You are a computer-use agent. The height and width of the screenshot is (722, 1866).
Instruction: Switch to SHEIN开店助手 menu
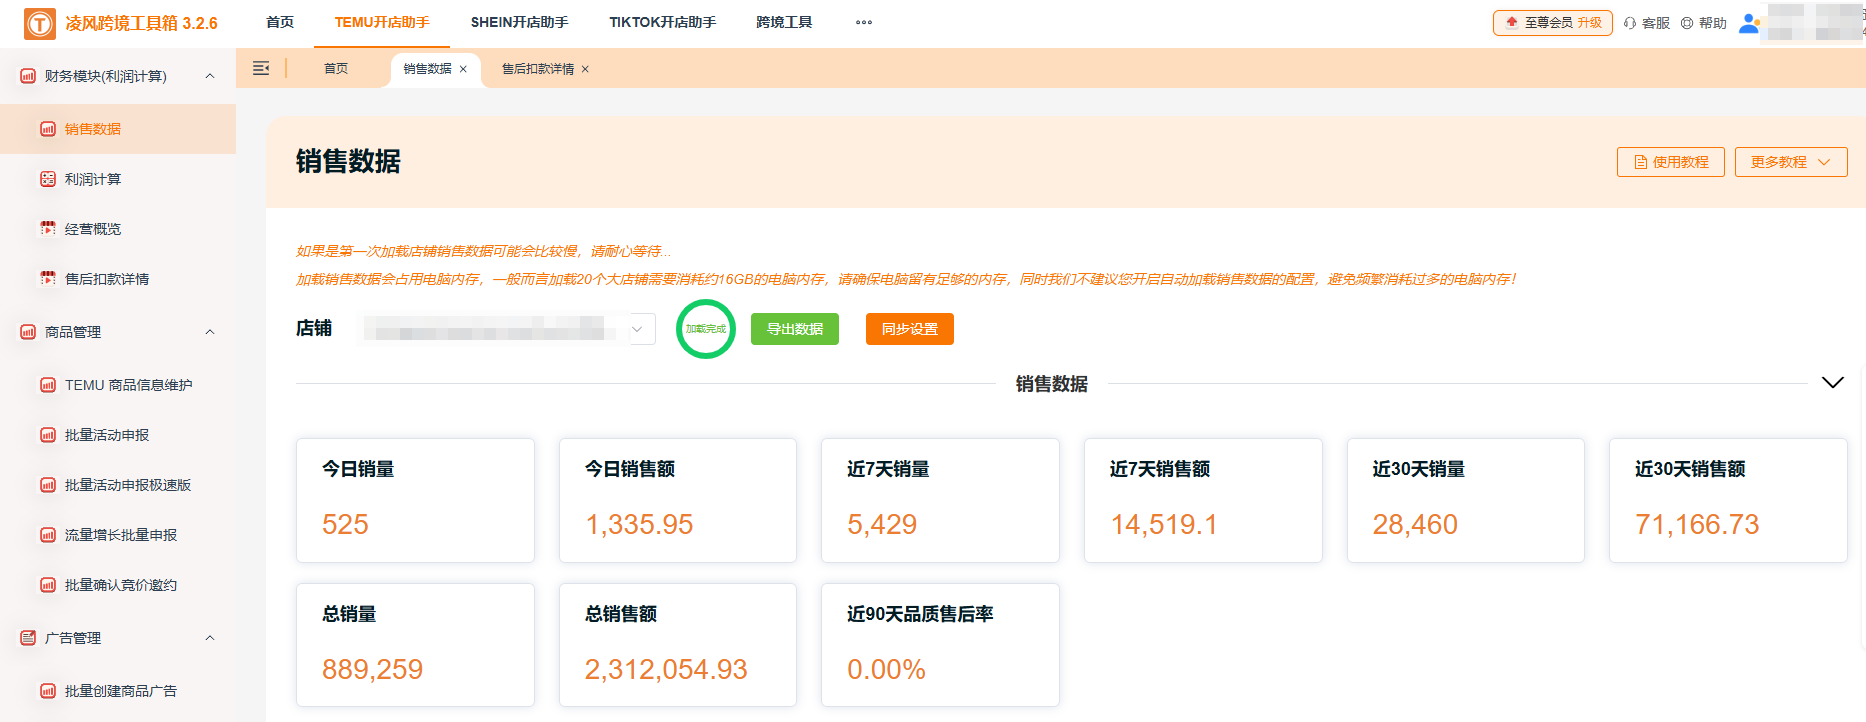tap(519, 22)
